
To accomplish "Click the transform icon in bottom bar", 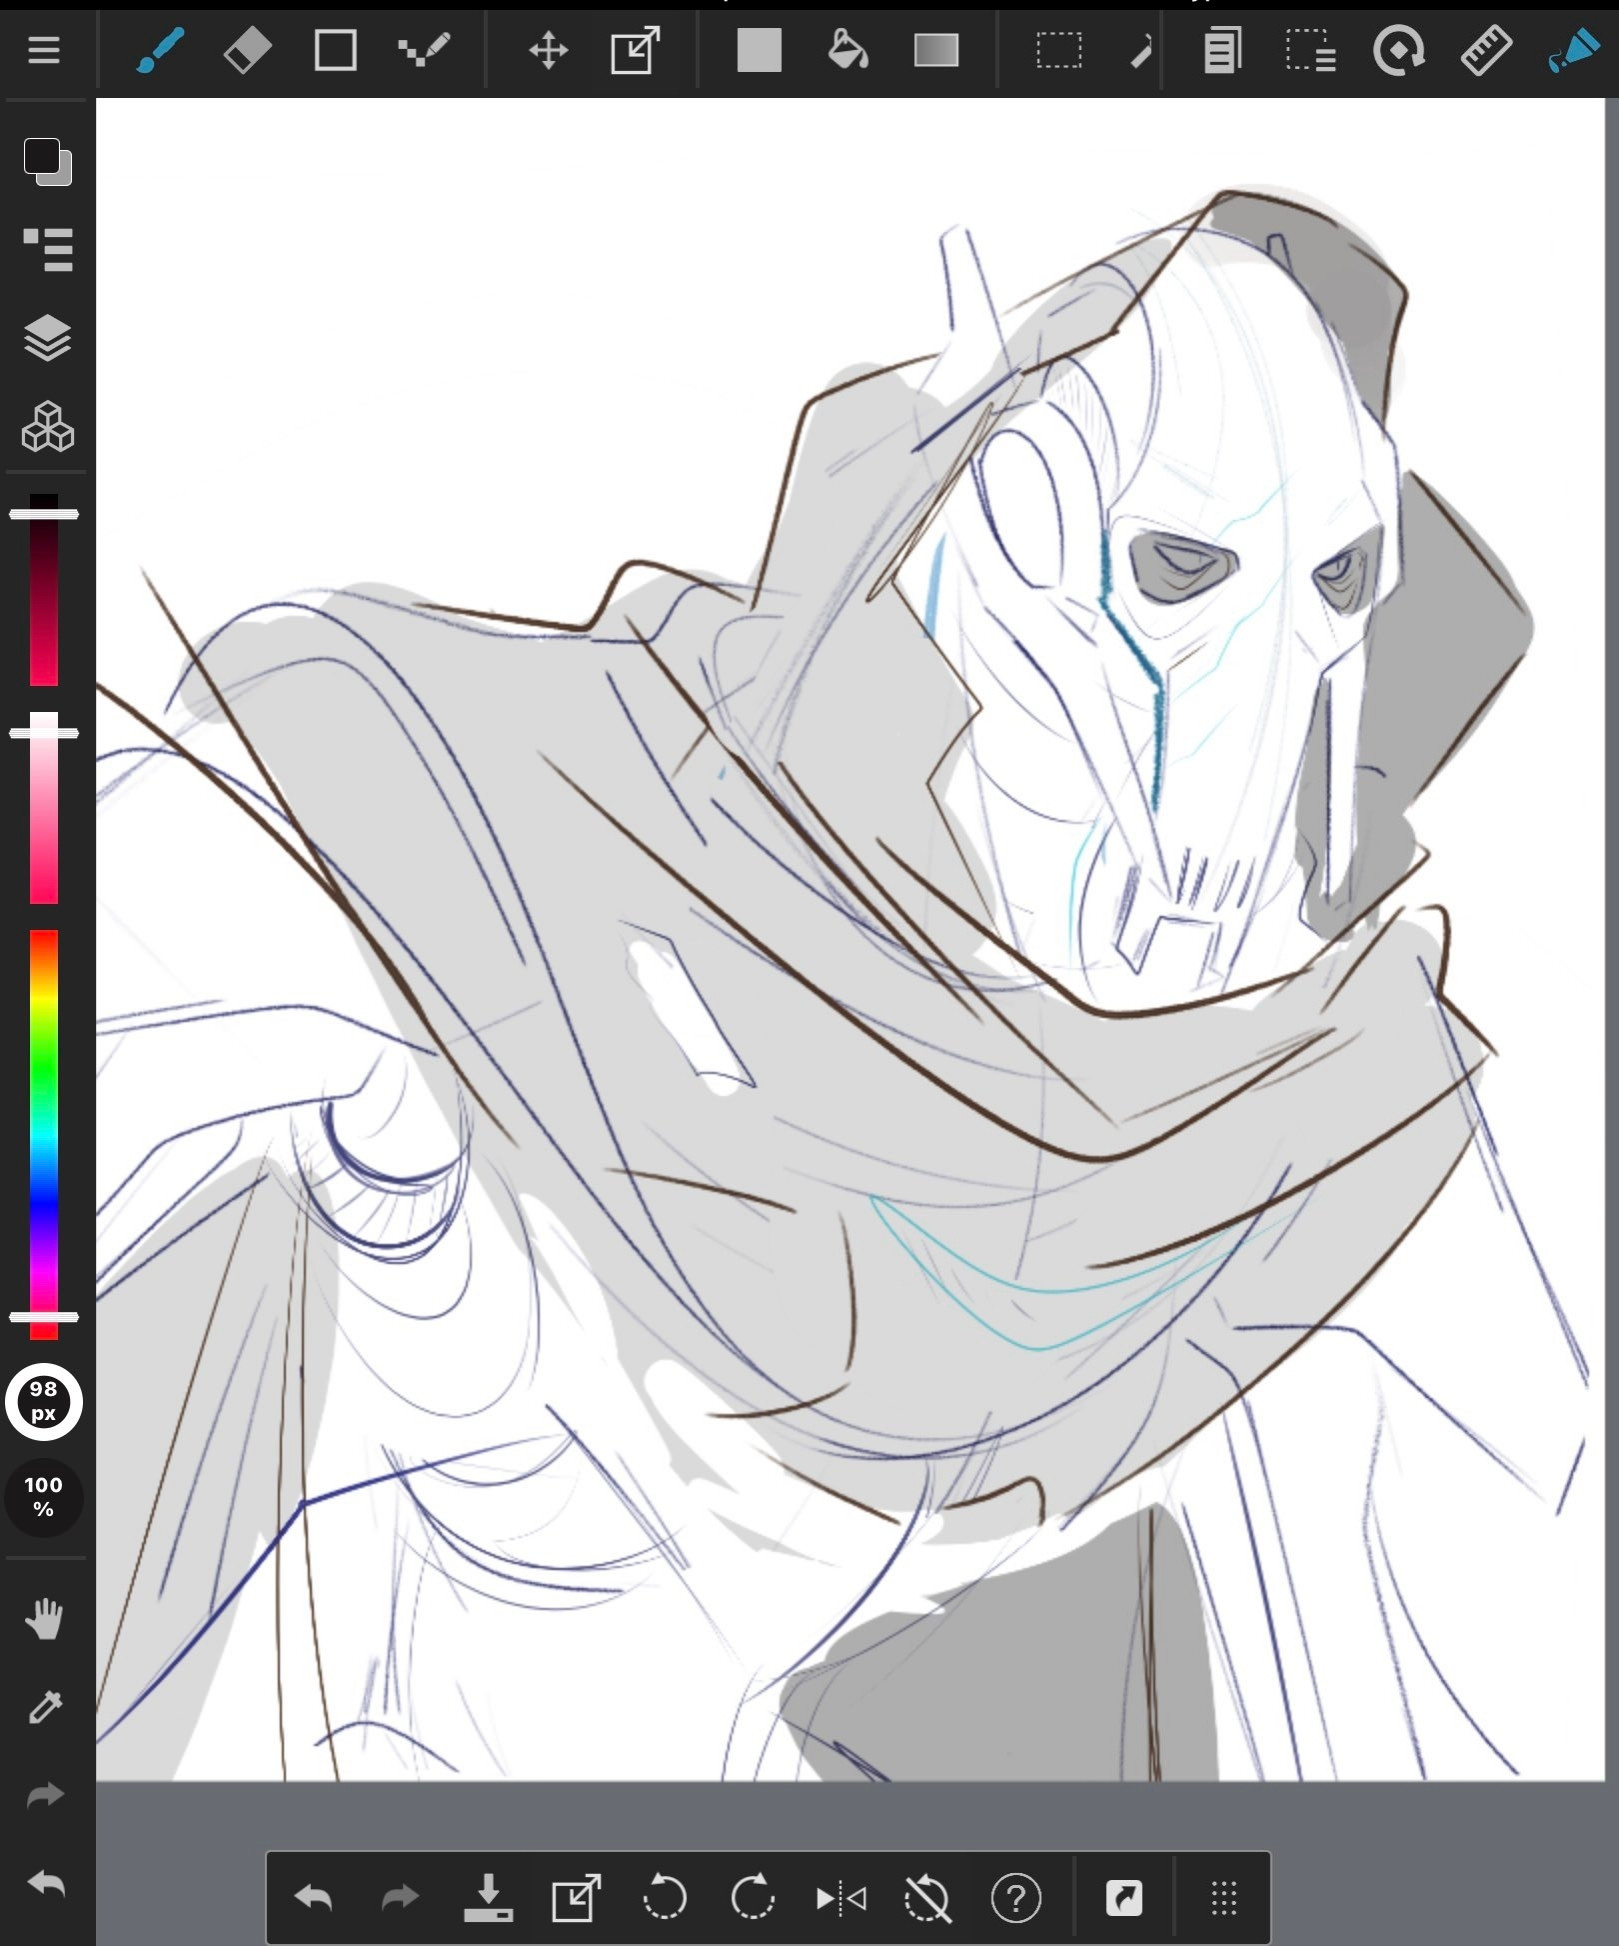I will (577, 1897).
